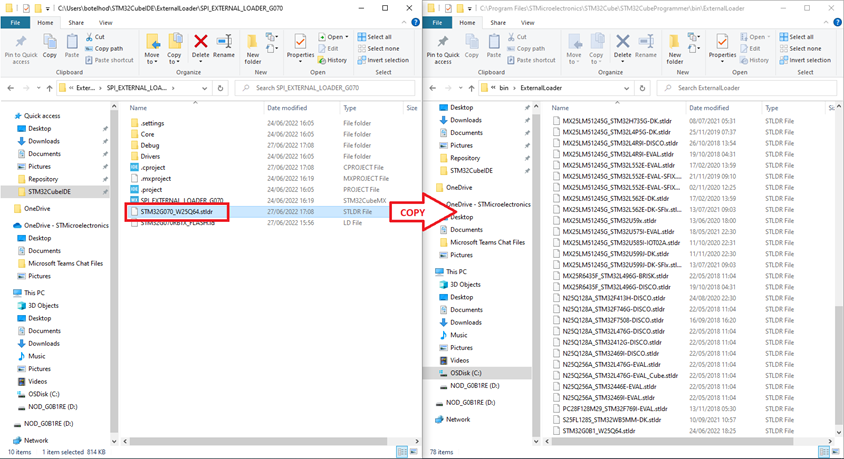
Task: Click Copy icon in left window ribbon
Action: (49, 44)
